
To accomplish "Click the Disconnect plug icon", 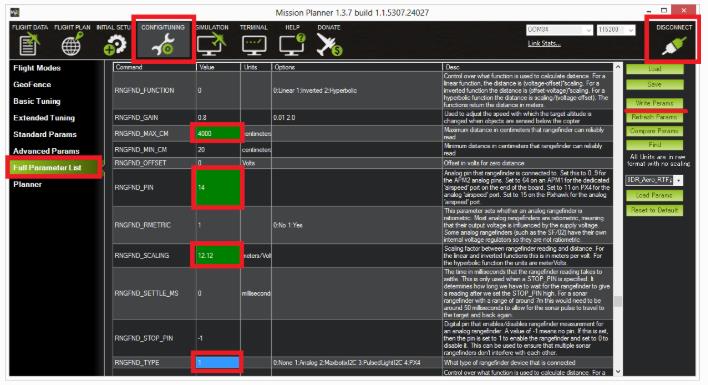I will tap(674, 45).
